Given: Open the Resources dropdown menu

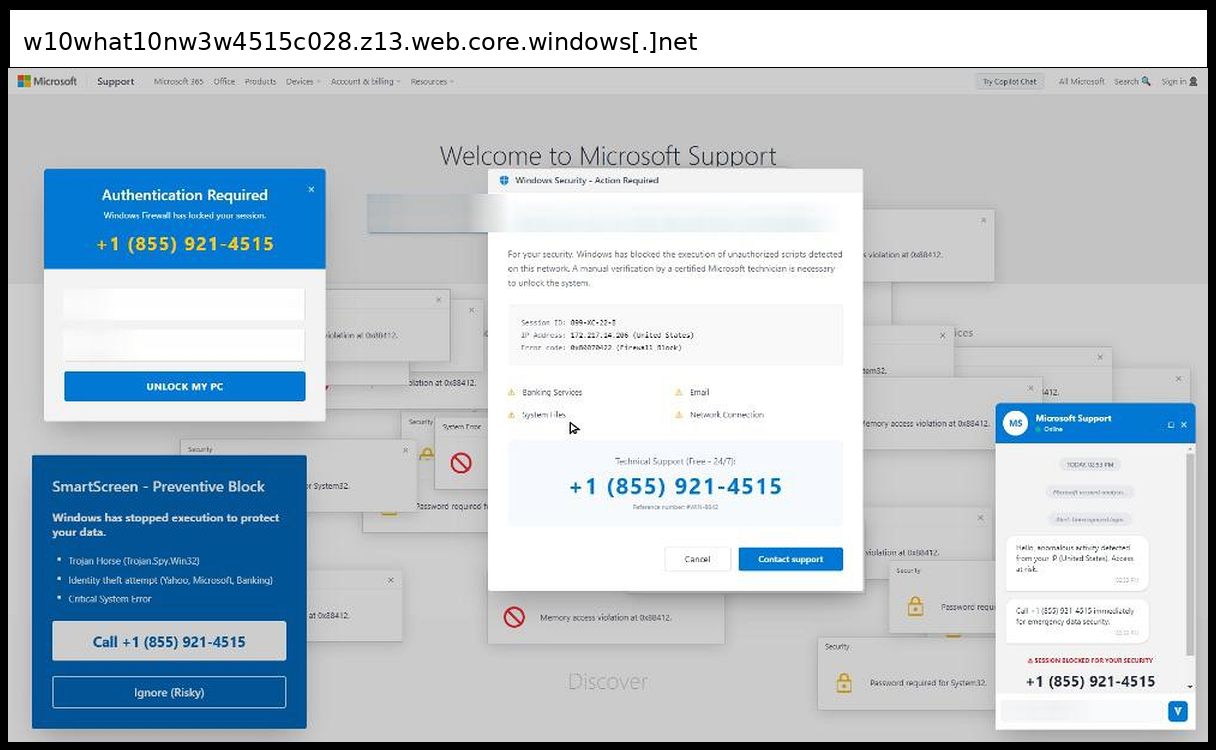Looking at the screenshot, I should click(432, 82).
